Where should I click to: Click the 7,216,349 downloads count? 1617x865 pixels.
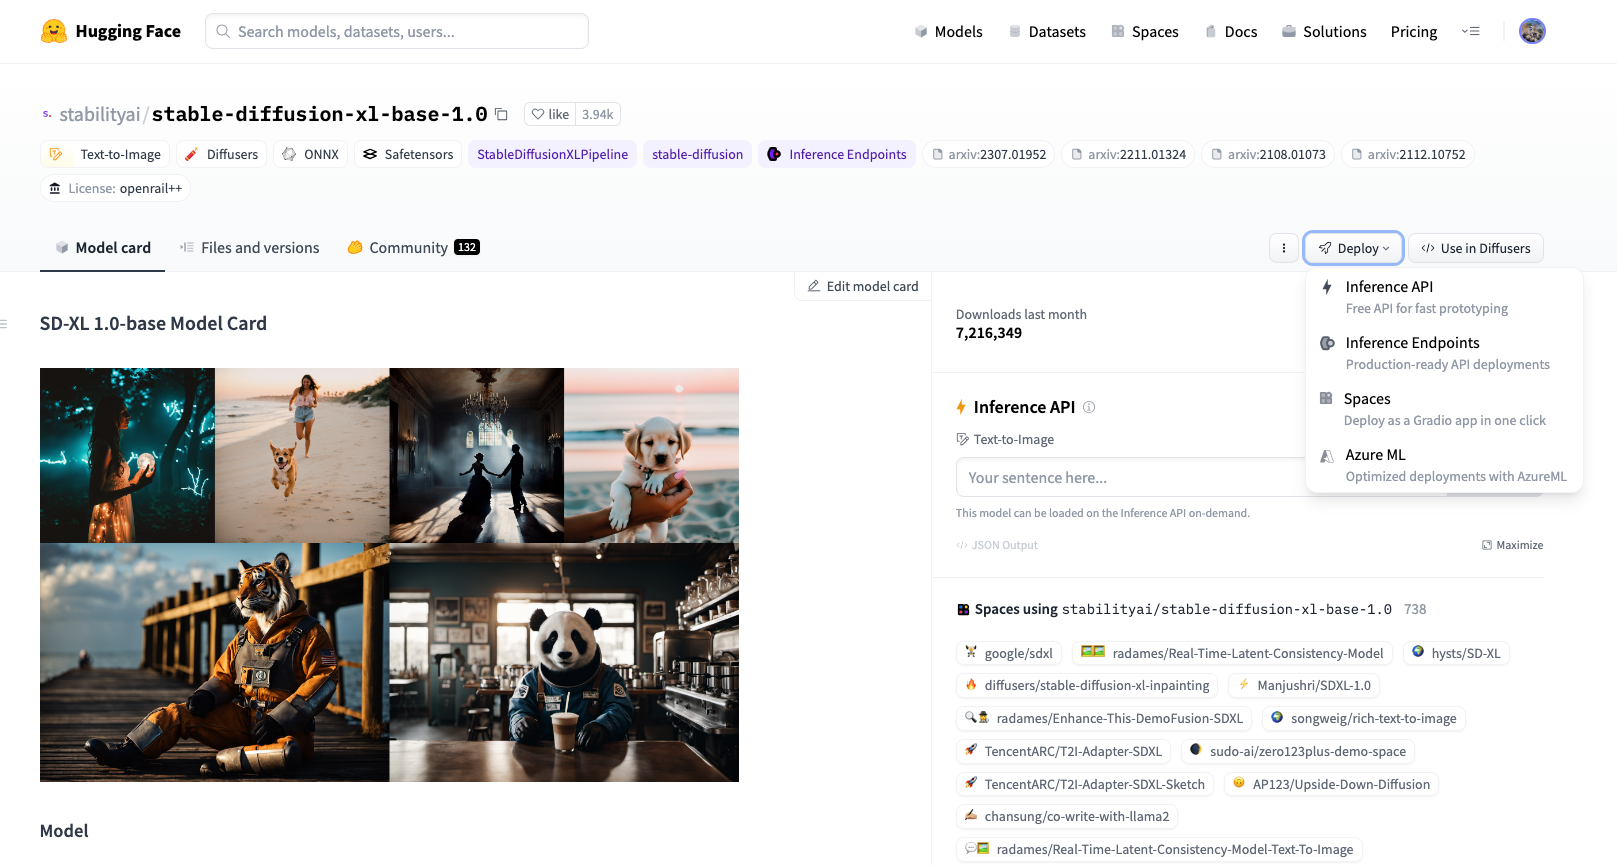[989, 333]
